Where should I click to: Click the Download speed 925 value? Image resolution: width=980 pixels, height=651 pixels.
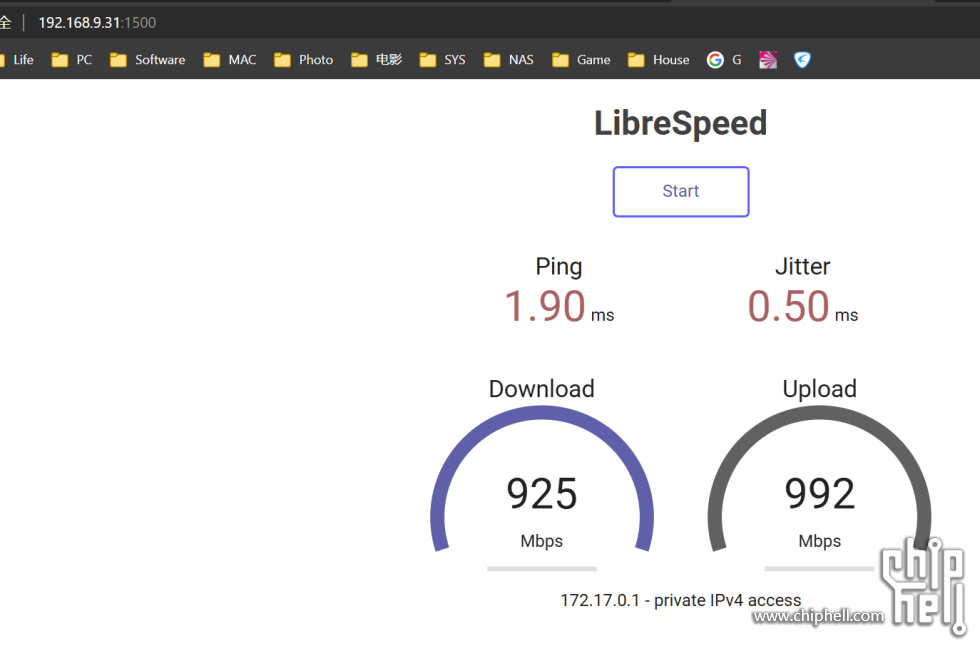click(542, 494)
